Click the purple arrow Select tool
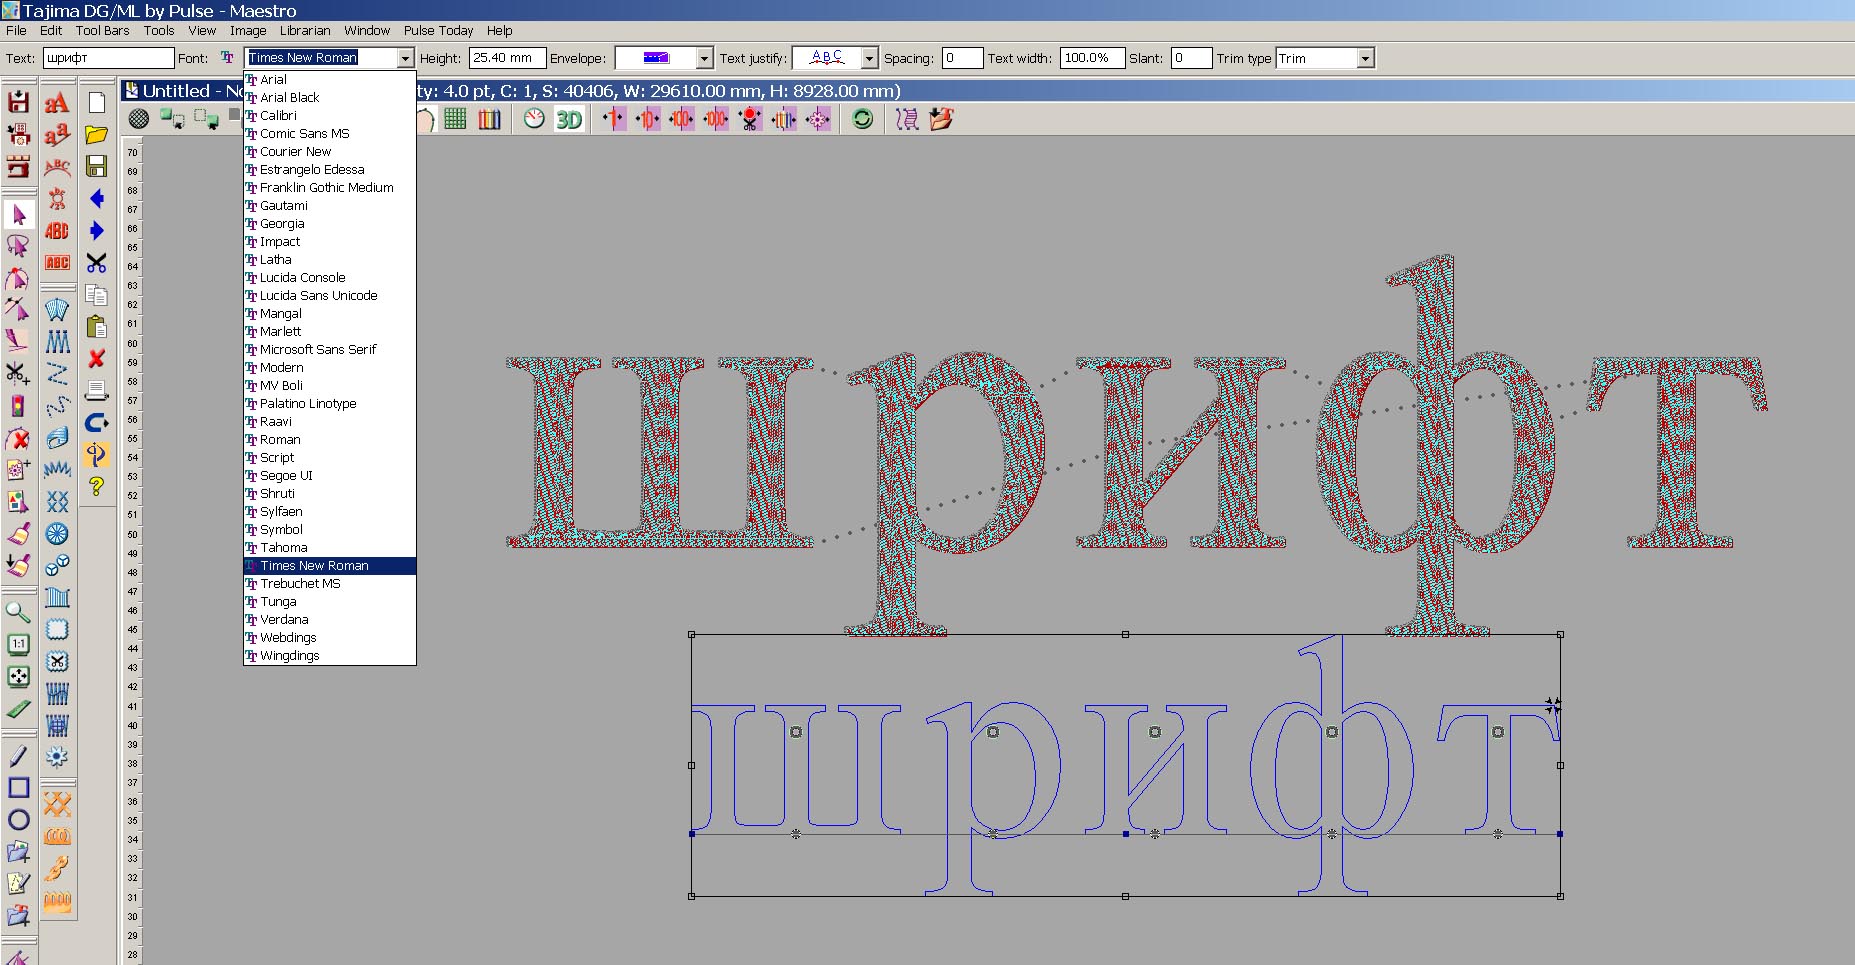Screen dimensions: 1855x965 tap(18, 215)
